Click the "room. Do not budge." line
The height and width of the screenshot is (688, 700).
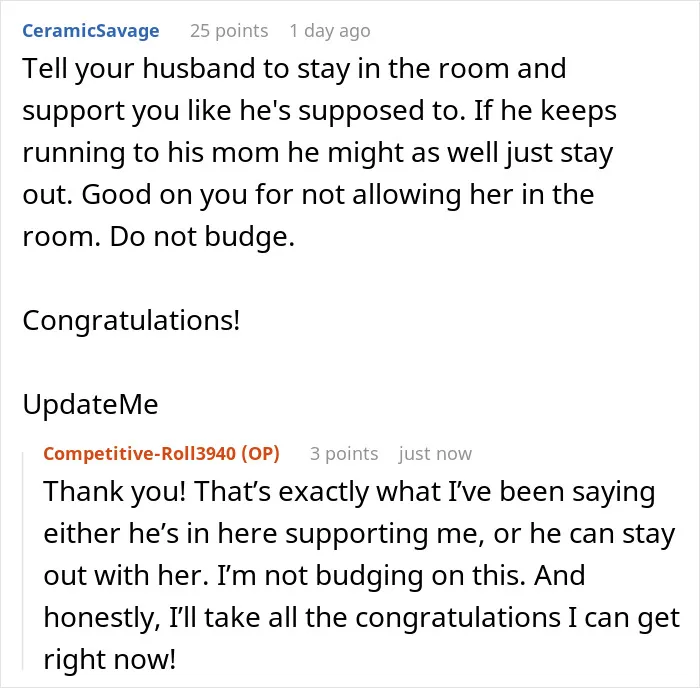coord(158,237)
